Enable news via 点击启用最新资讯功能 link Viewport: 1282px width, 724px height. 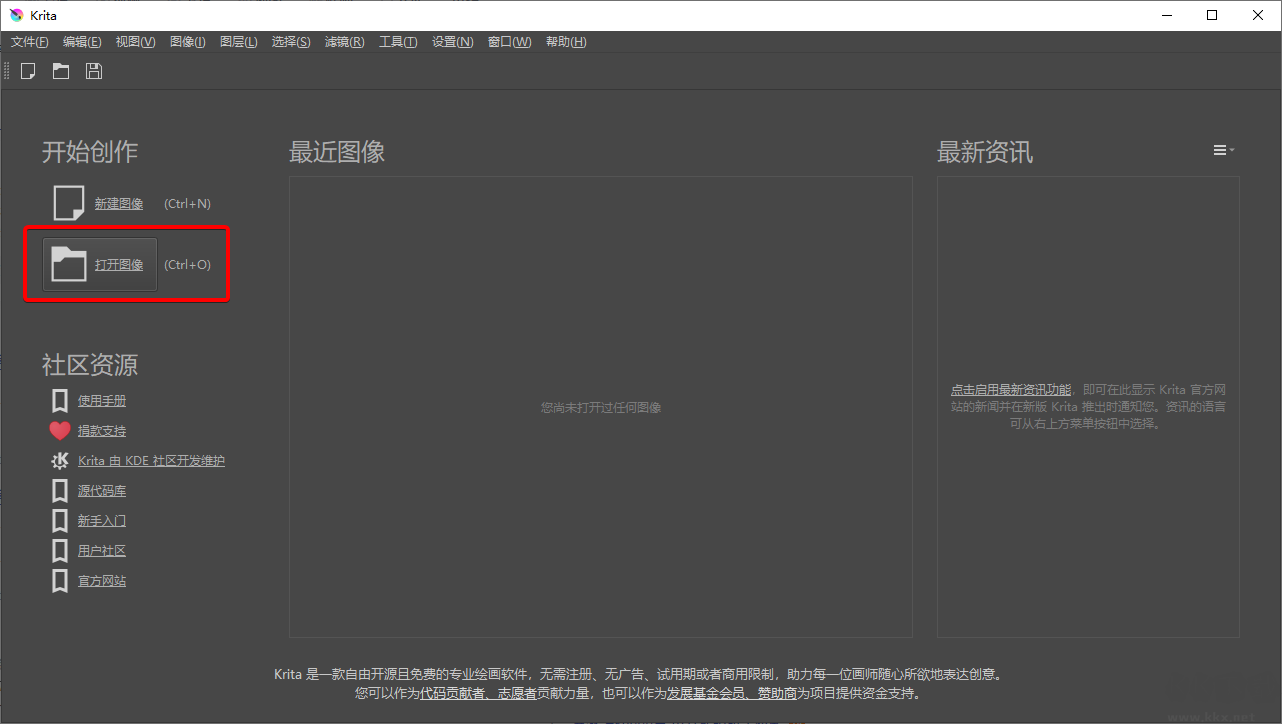[1010, 389]
